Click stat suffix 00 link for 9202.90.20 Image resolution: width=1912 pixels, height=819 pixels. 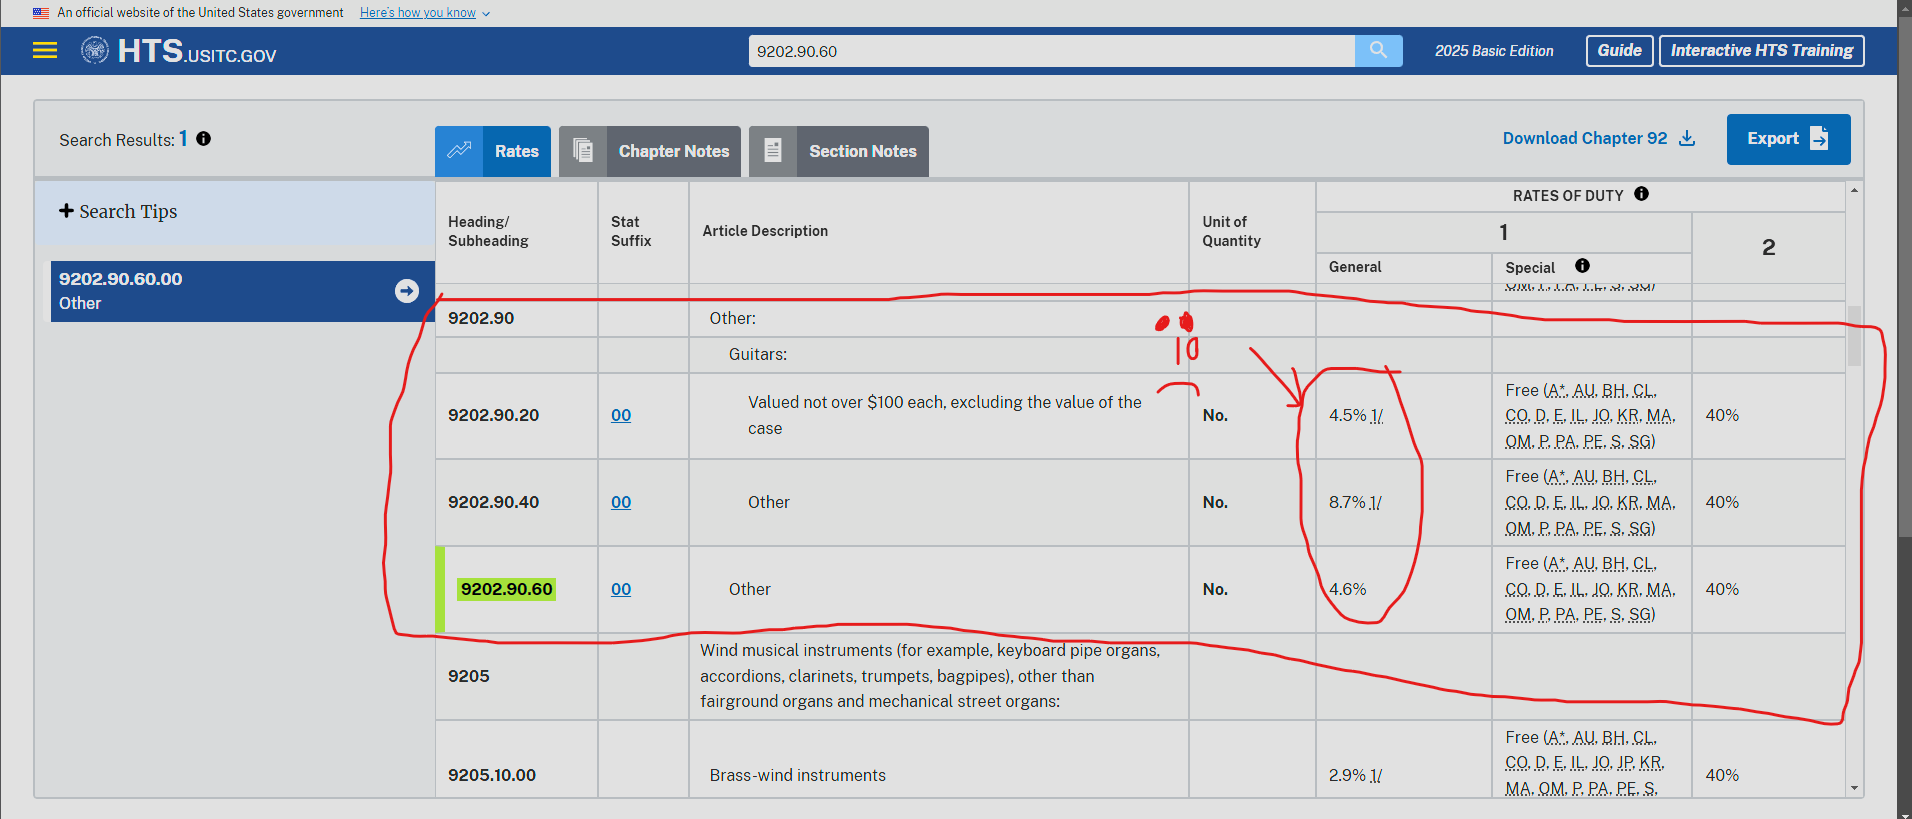(621, 415)
